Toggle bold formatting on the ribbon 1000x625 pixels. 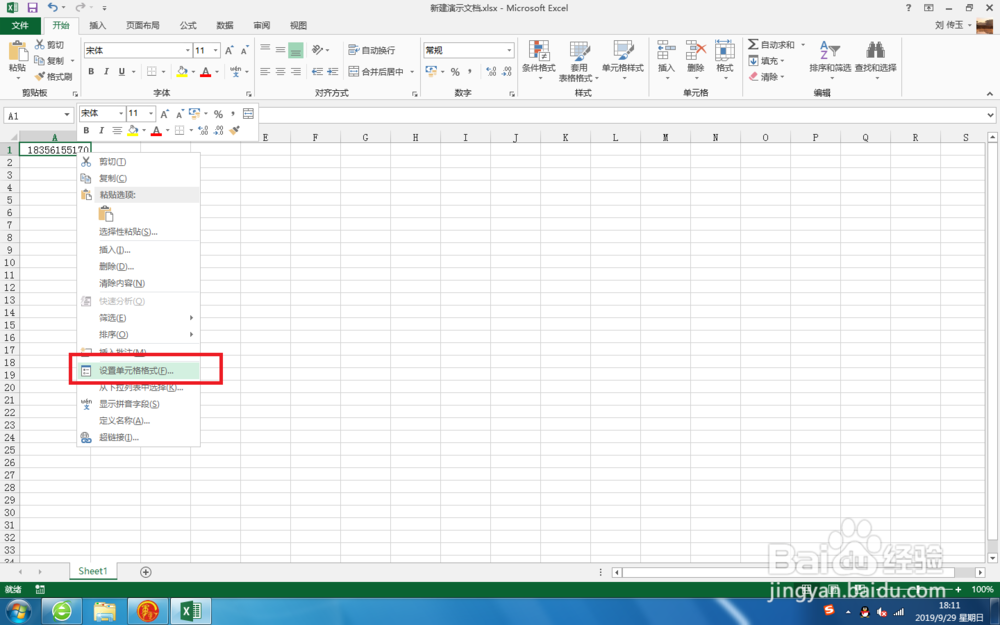[90, 70]
